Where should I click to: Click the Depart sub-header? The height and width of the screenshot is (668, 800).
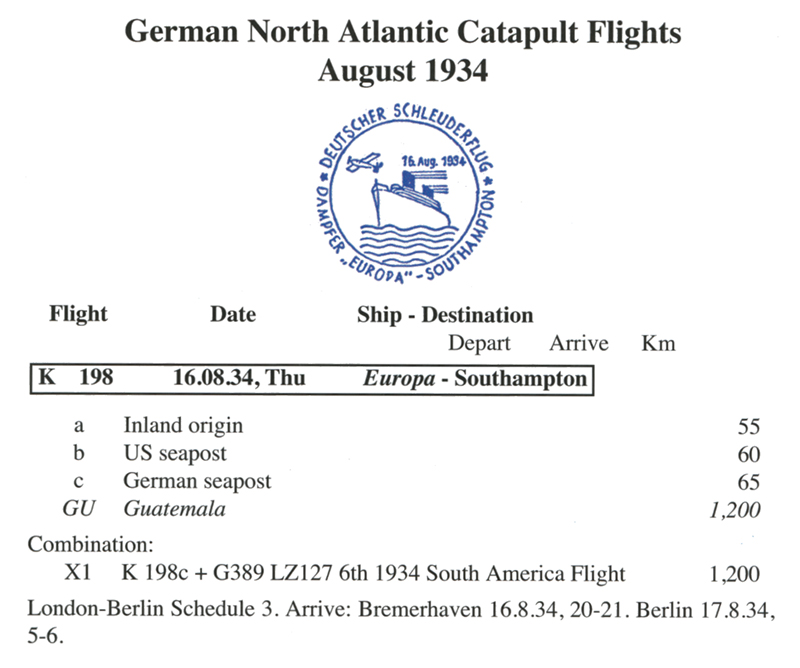[479, 343]
